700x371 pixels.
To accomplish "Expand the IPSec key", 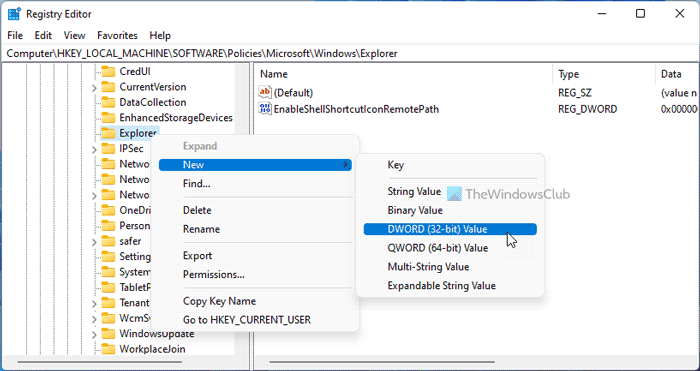I will 94,150.
